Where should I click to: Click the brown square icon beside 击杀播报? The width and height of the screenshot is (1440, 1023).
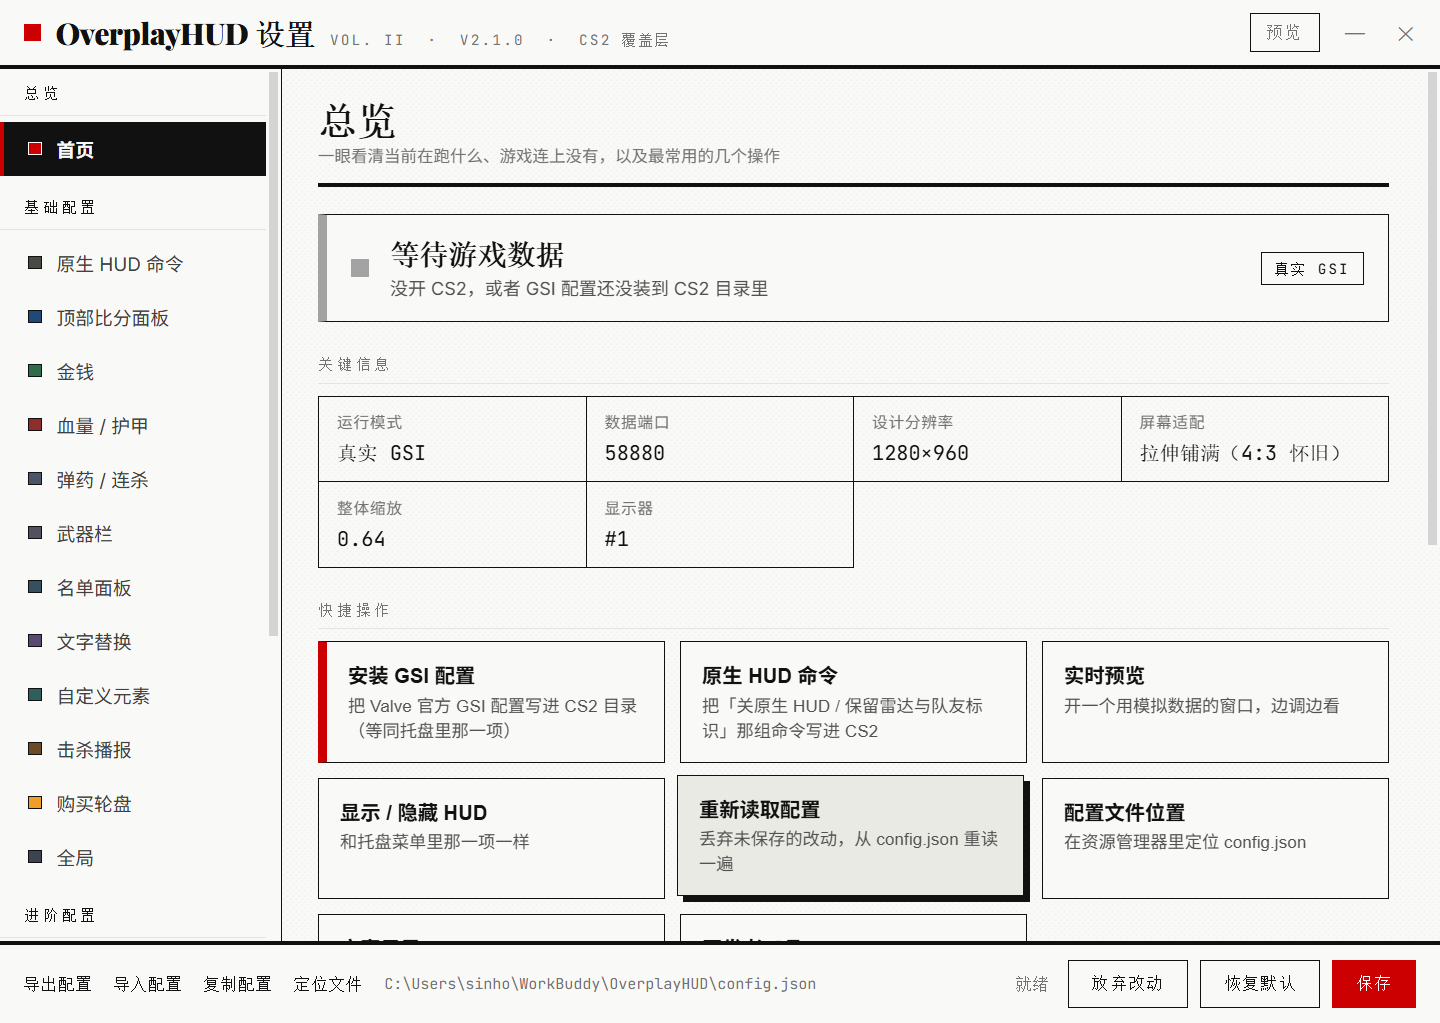point(35,749)
